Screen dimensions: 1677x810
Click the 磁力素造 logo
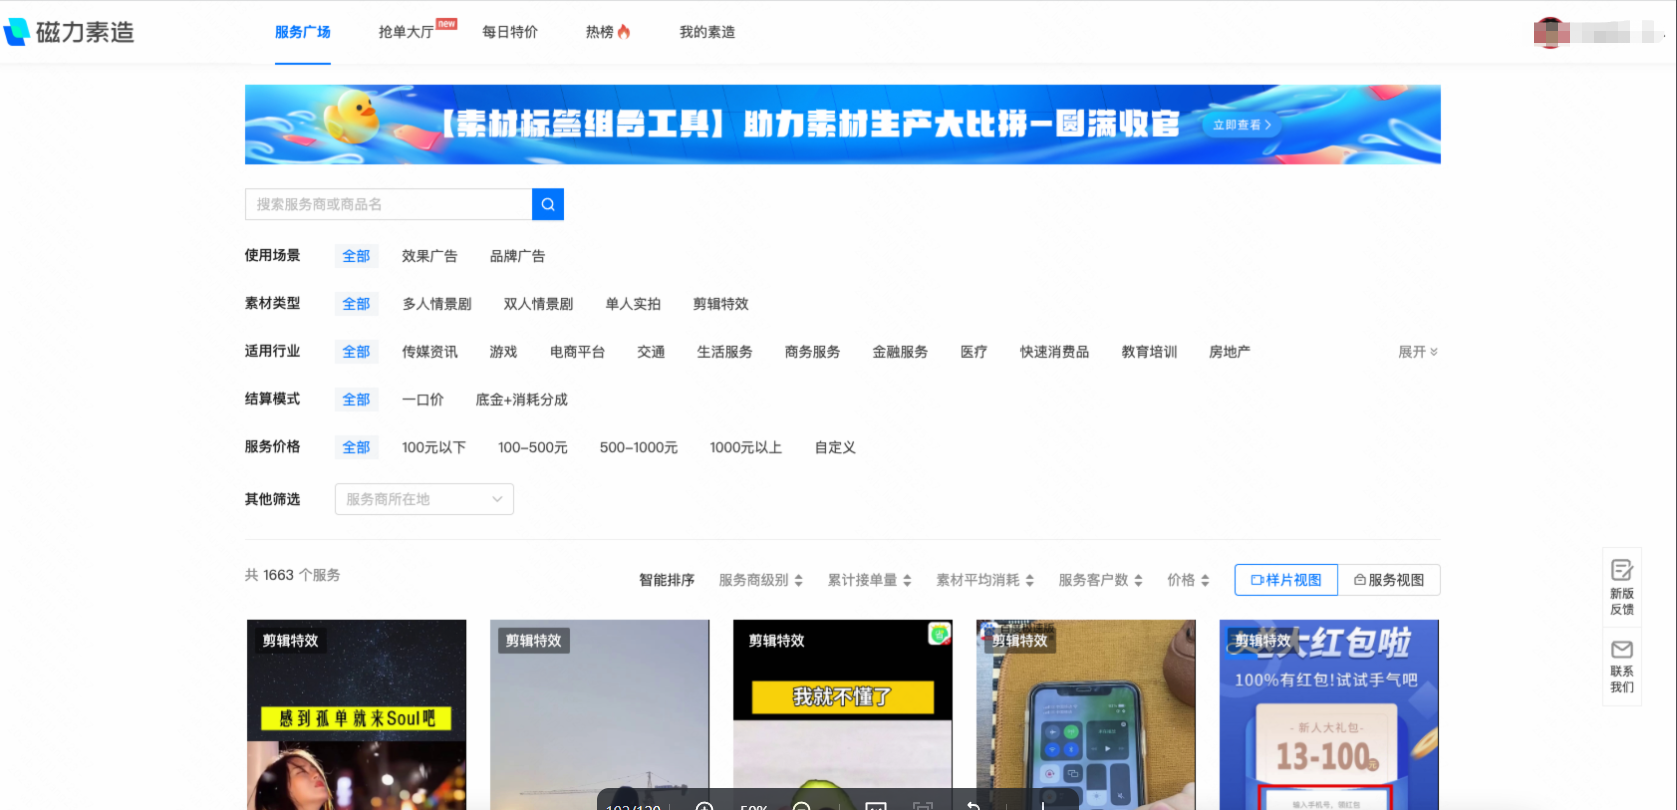69,32
